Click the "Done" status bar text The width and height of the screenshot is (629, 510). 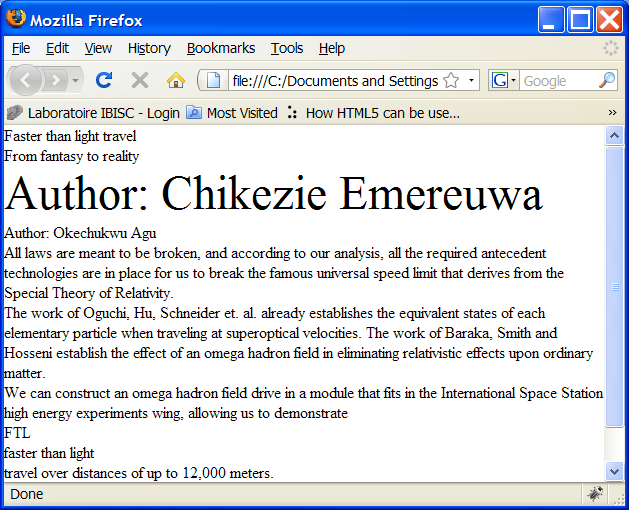pyautogui.click(x=26, y=494)
